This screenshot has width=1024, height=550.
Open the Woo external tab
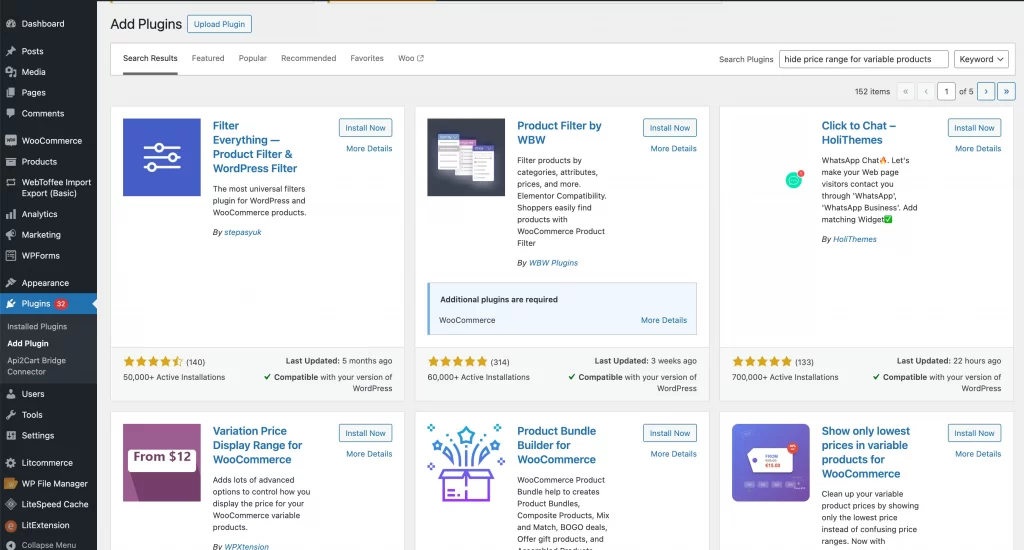[411, 58]
